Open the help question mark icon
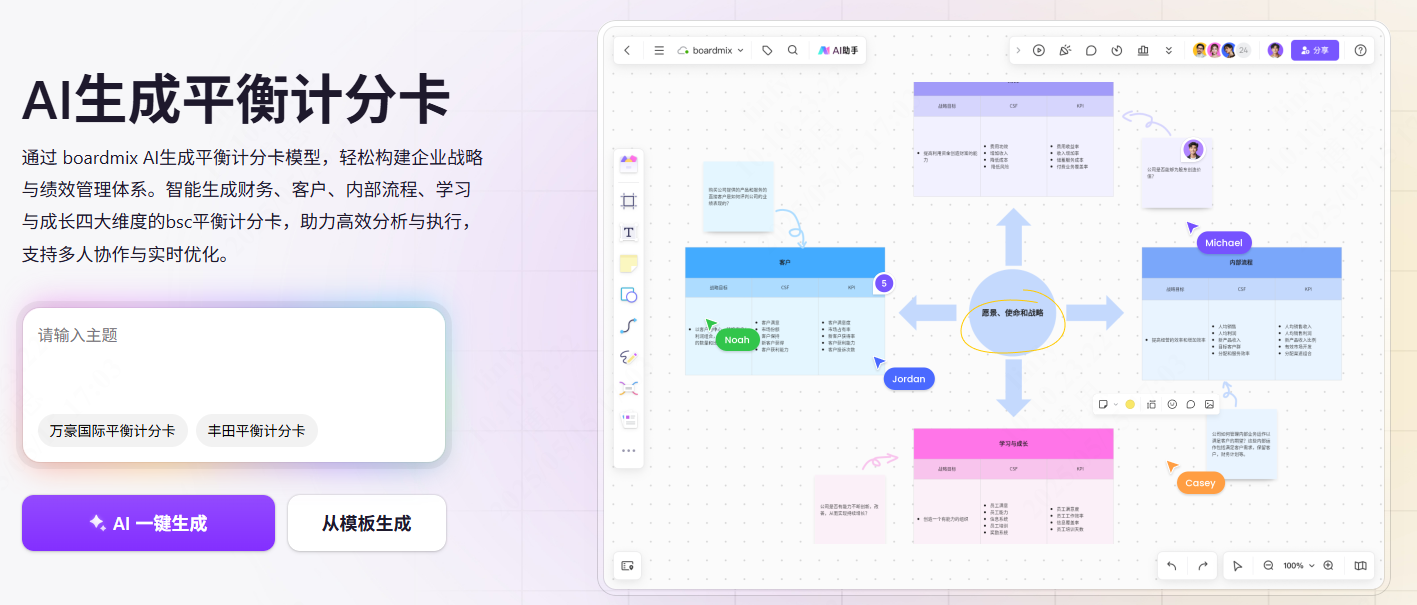This screenshot has height=605, width=1417. pyautogui.click(x=1360, y=50)
